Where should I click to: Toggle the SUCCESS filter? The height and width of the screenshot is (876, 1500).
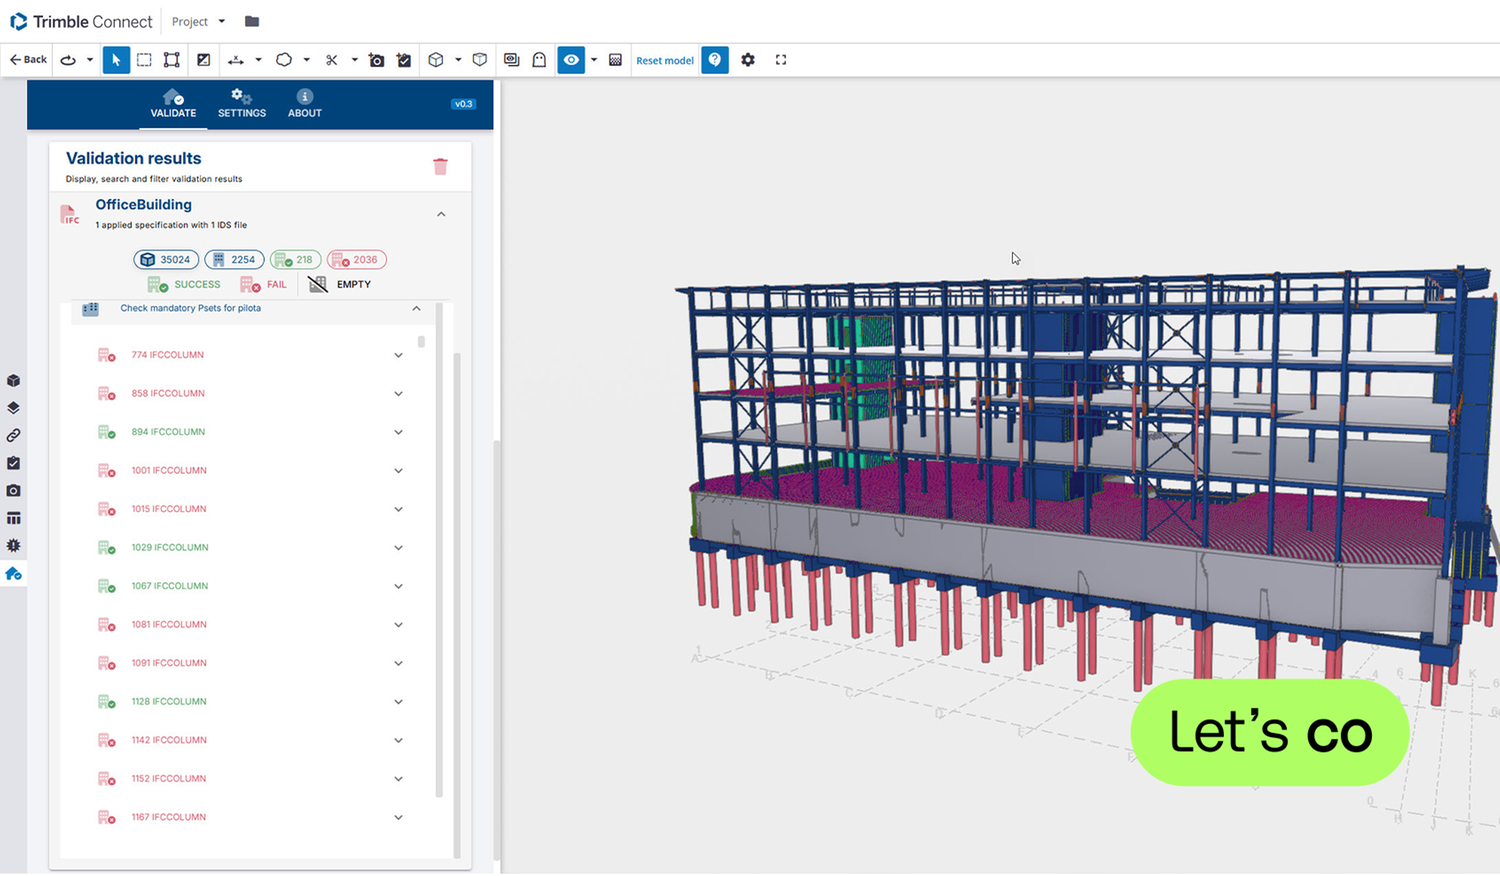point(184,285)
